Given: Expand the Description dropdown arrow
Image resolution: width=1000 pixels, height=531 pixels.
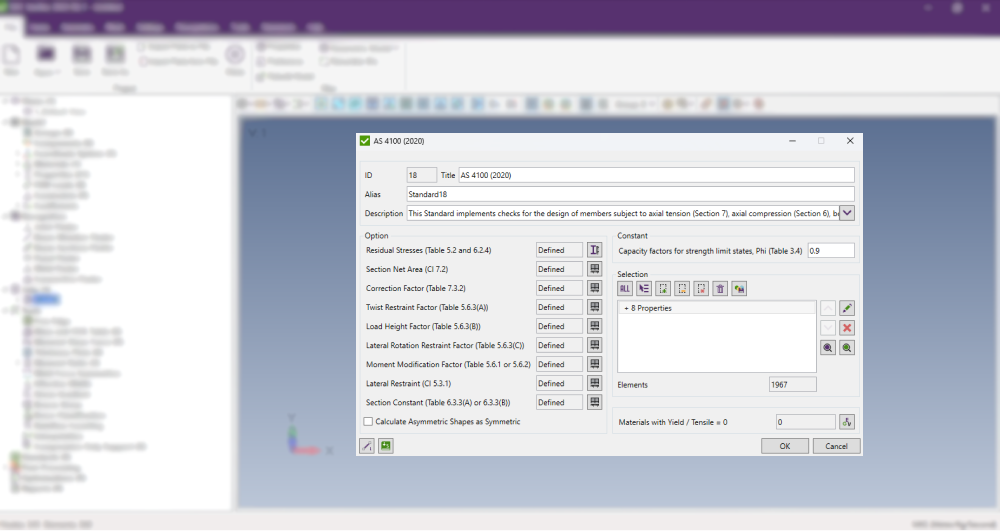Looking at the screenshot, I should coord(847,213).
